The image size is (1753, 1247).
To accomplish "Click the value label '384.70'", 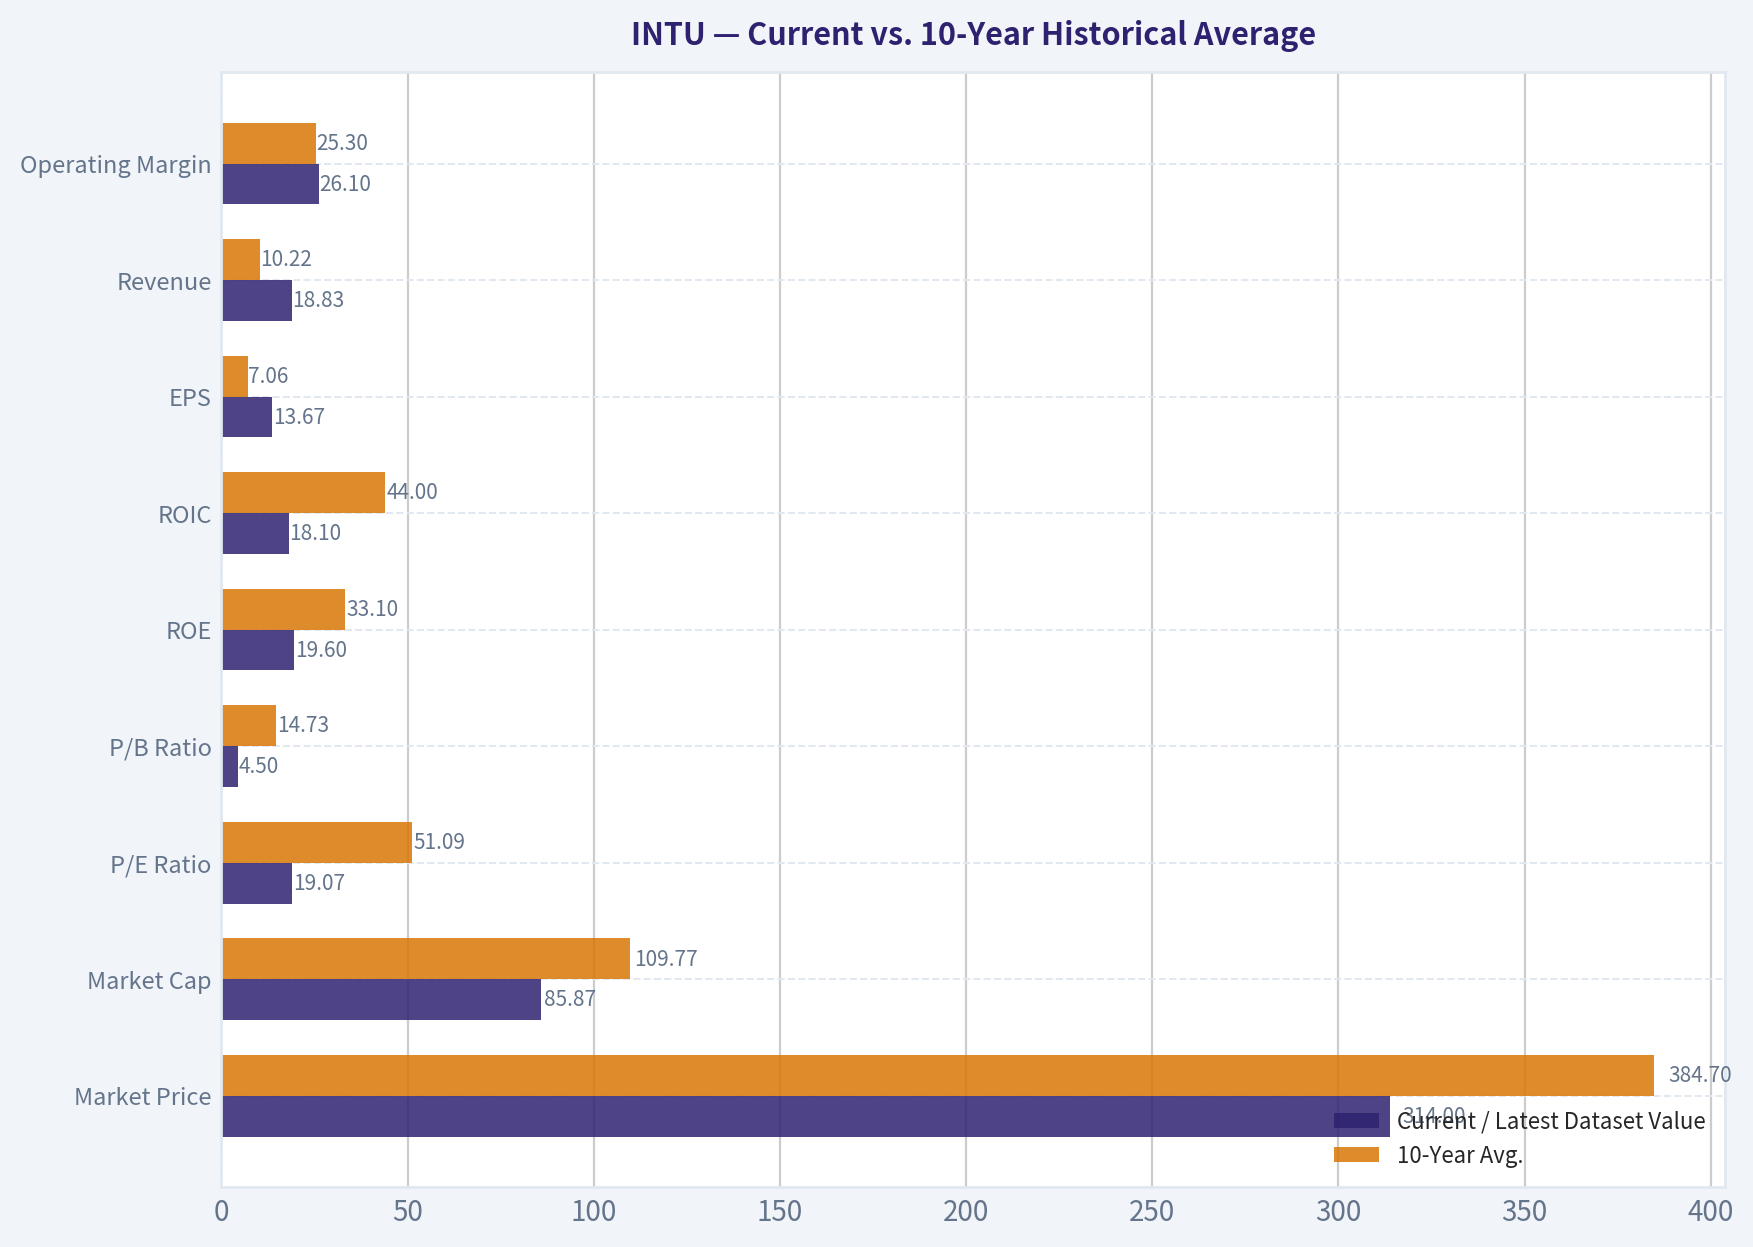I will 1700,1075.
